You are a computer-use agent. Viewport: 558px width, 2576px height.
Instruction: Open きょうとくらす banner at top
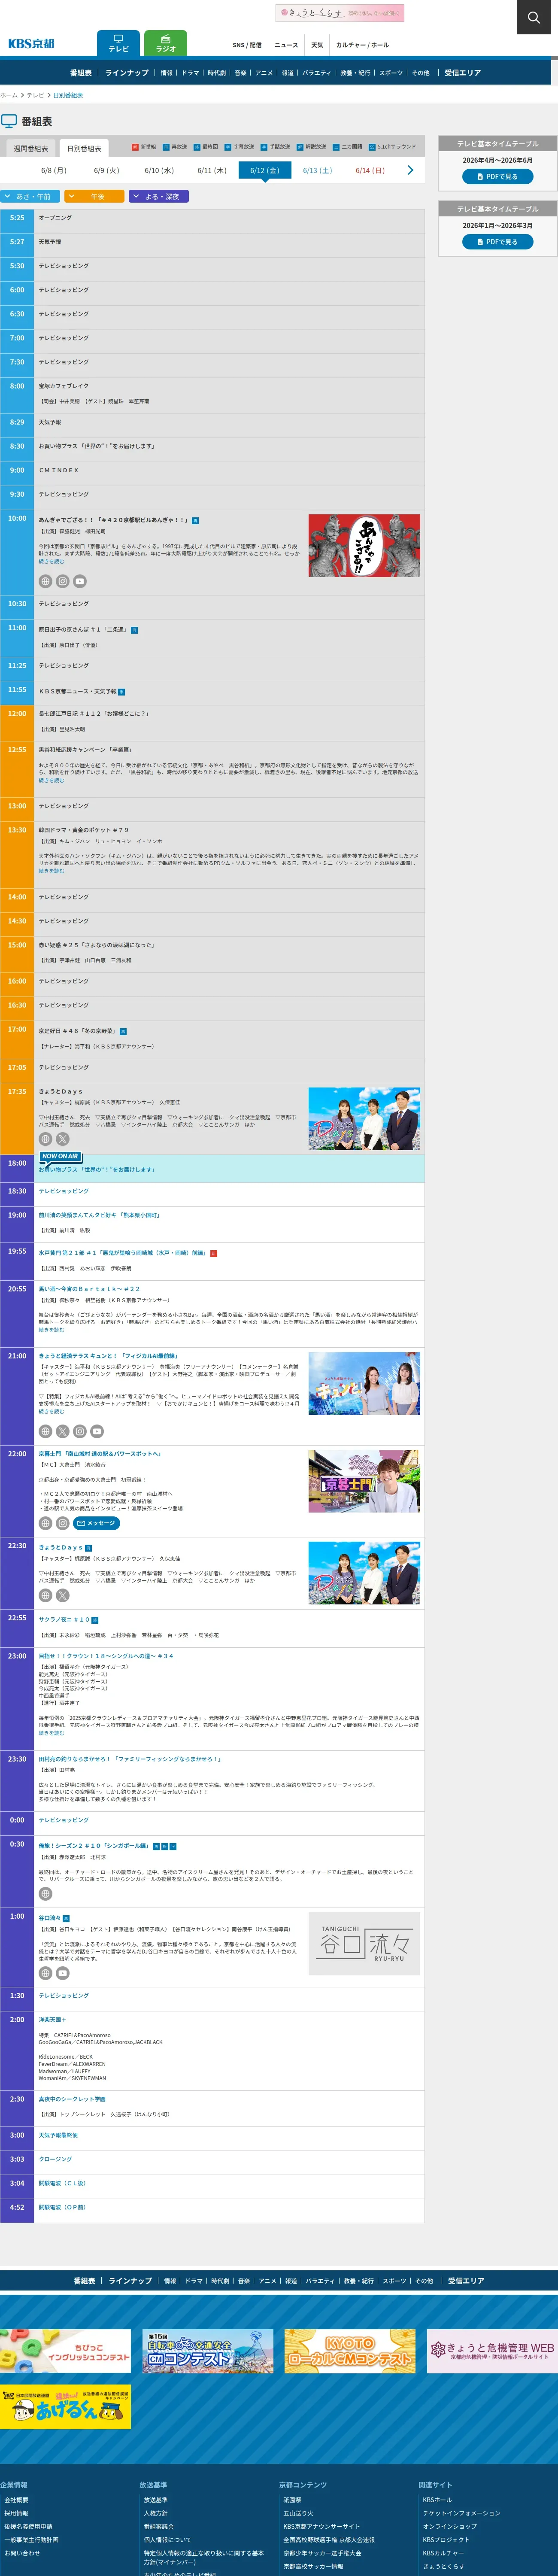point(340,13)
